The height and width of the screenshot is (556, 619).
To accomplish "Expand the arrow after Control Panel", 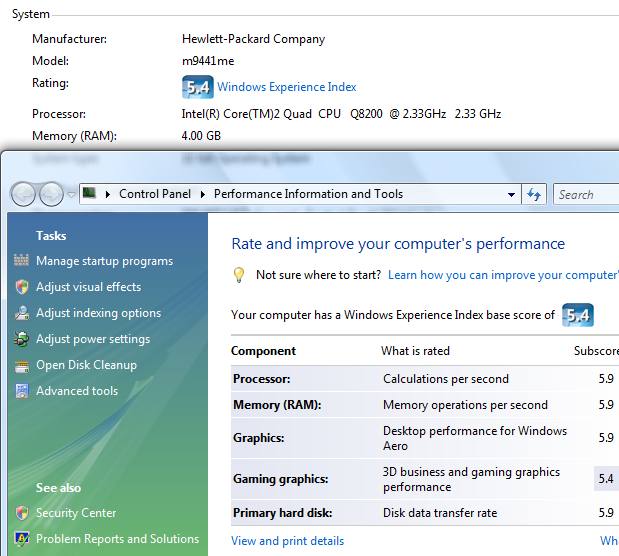I will point(203,194).
